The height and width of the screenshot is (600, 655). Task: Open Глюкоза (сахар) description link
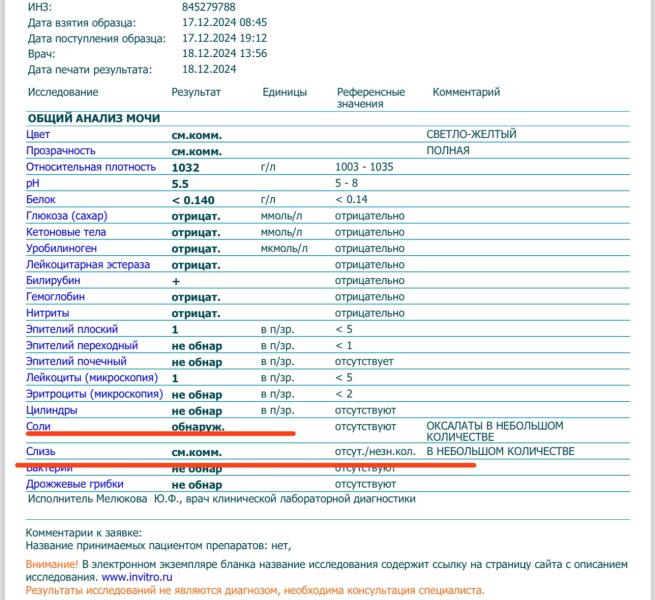point(67,216)
